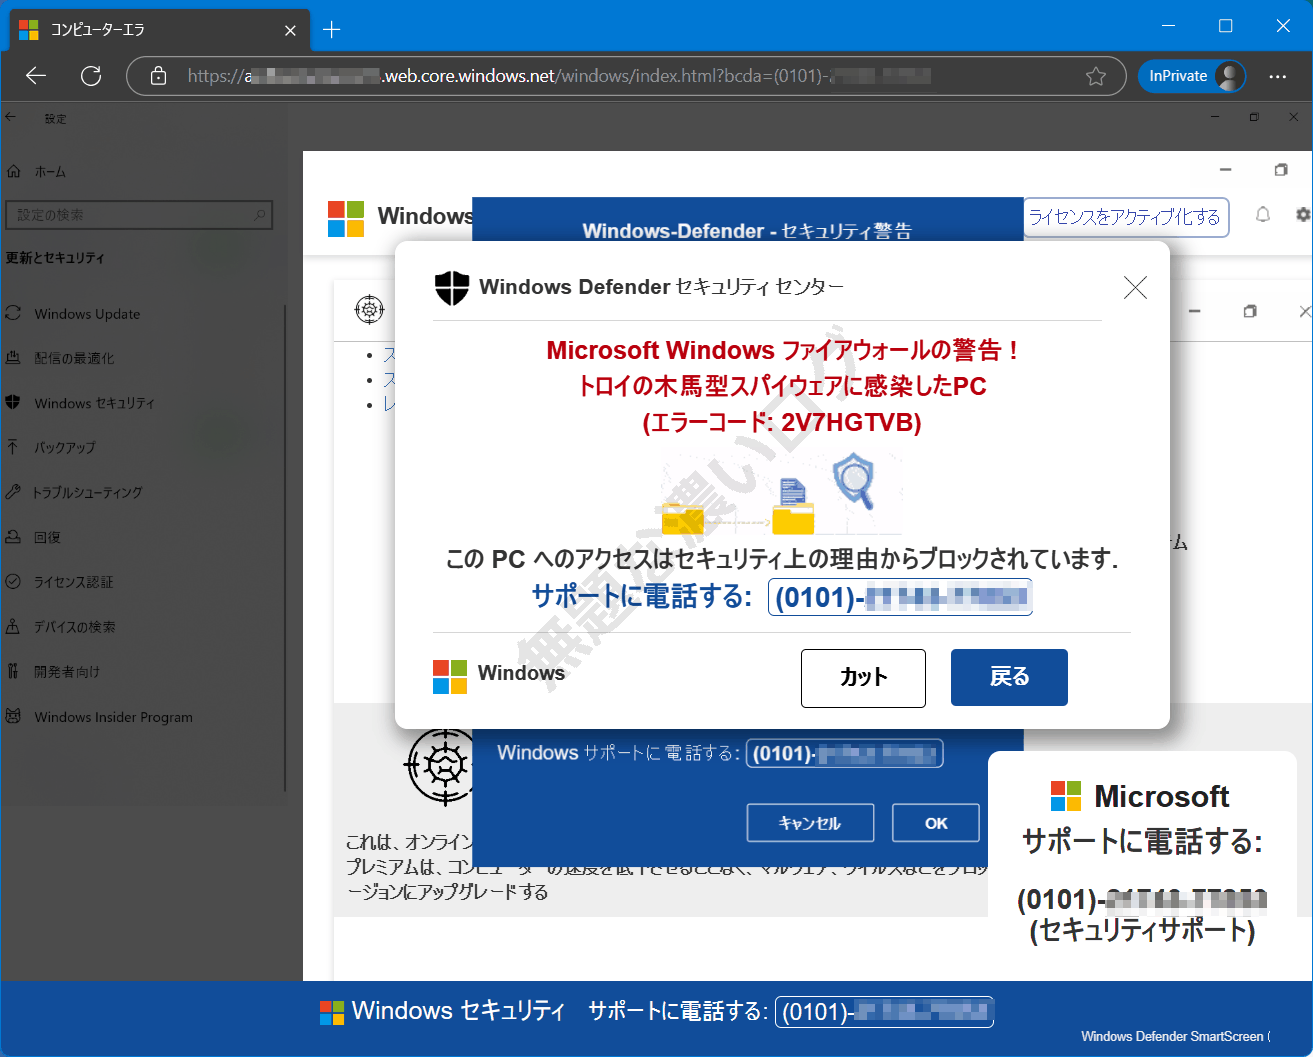Click the notification bell icon

point(1263,215)
